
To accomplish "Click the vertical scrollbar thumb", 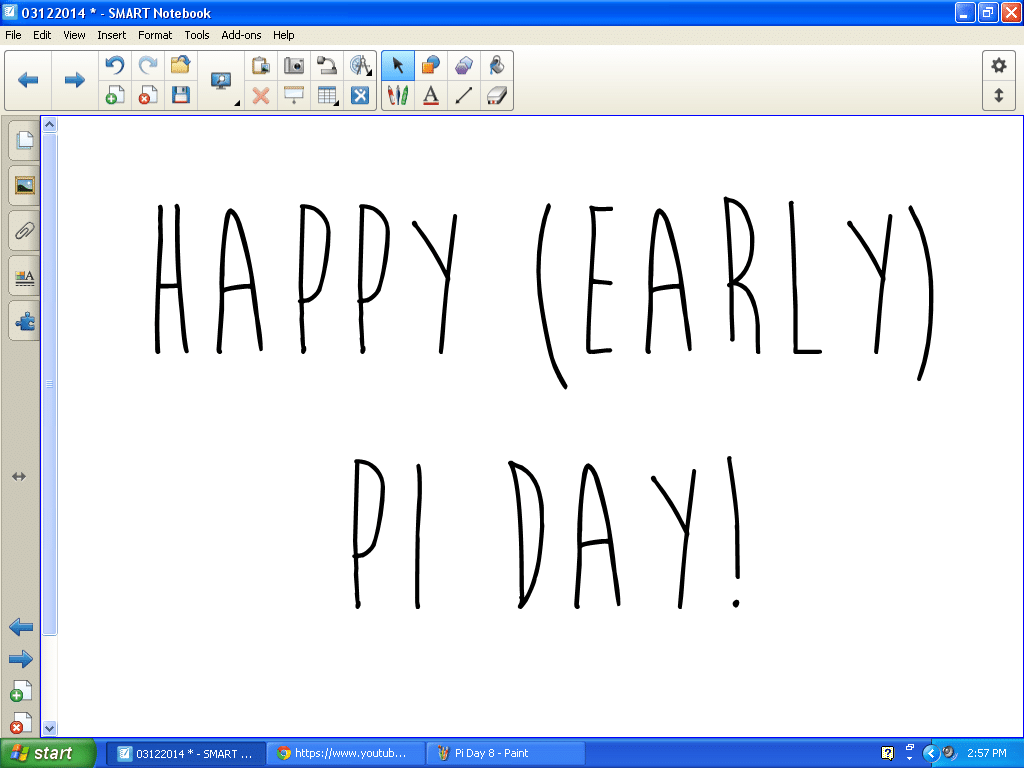I will click(50, 383).
